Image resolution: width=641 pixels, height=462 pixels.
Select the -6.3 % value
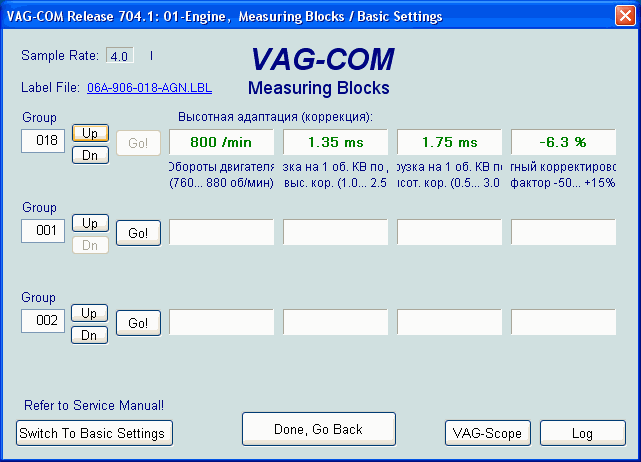(x=563, y=142)
